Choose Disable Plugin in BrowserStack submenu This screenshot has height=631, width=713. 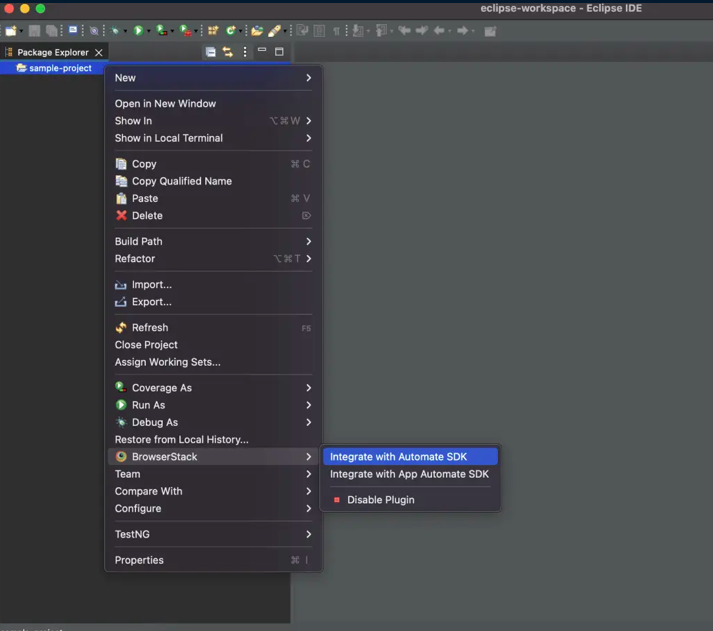tap(410, 500)
